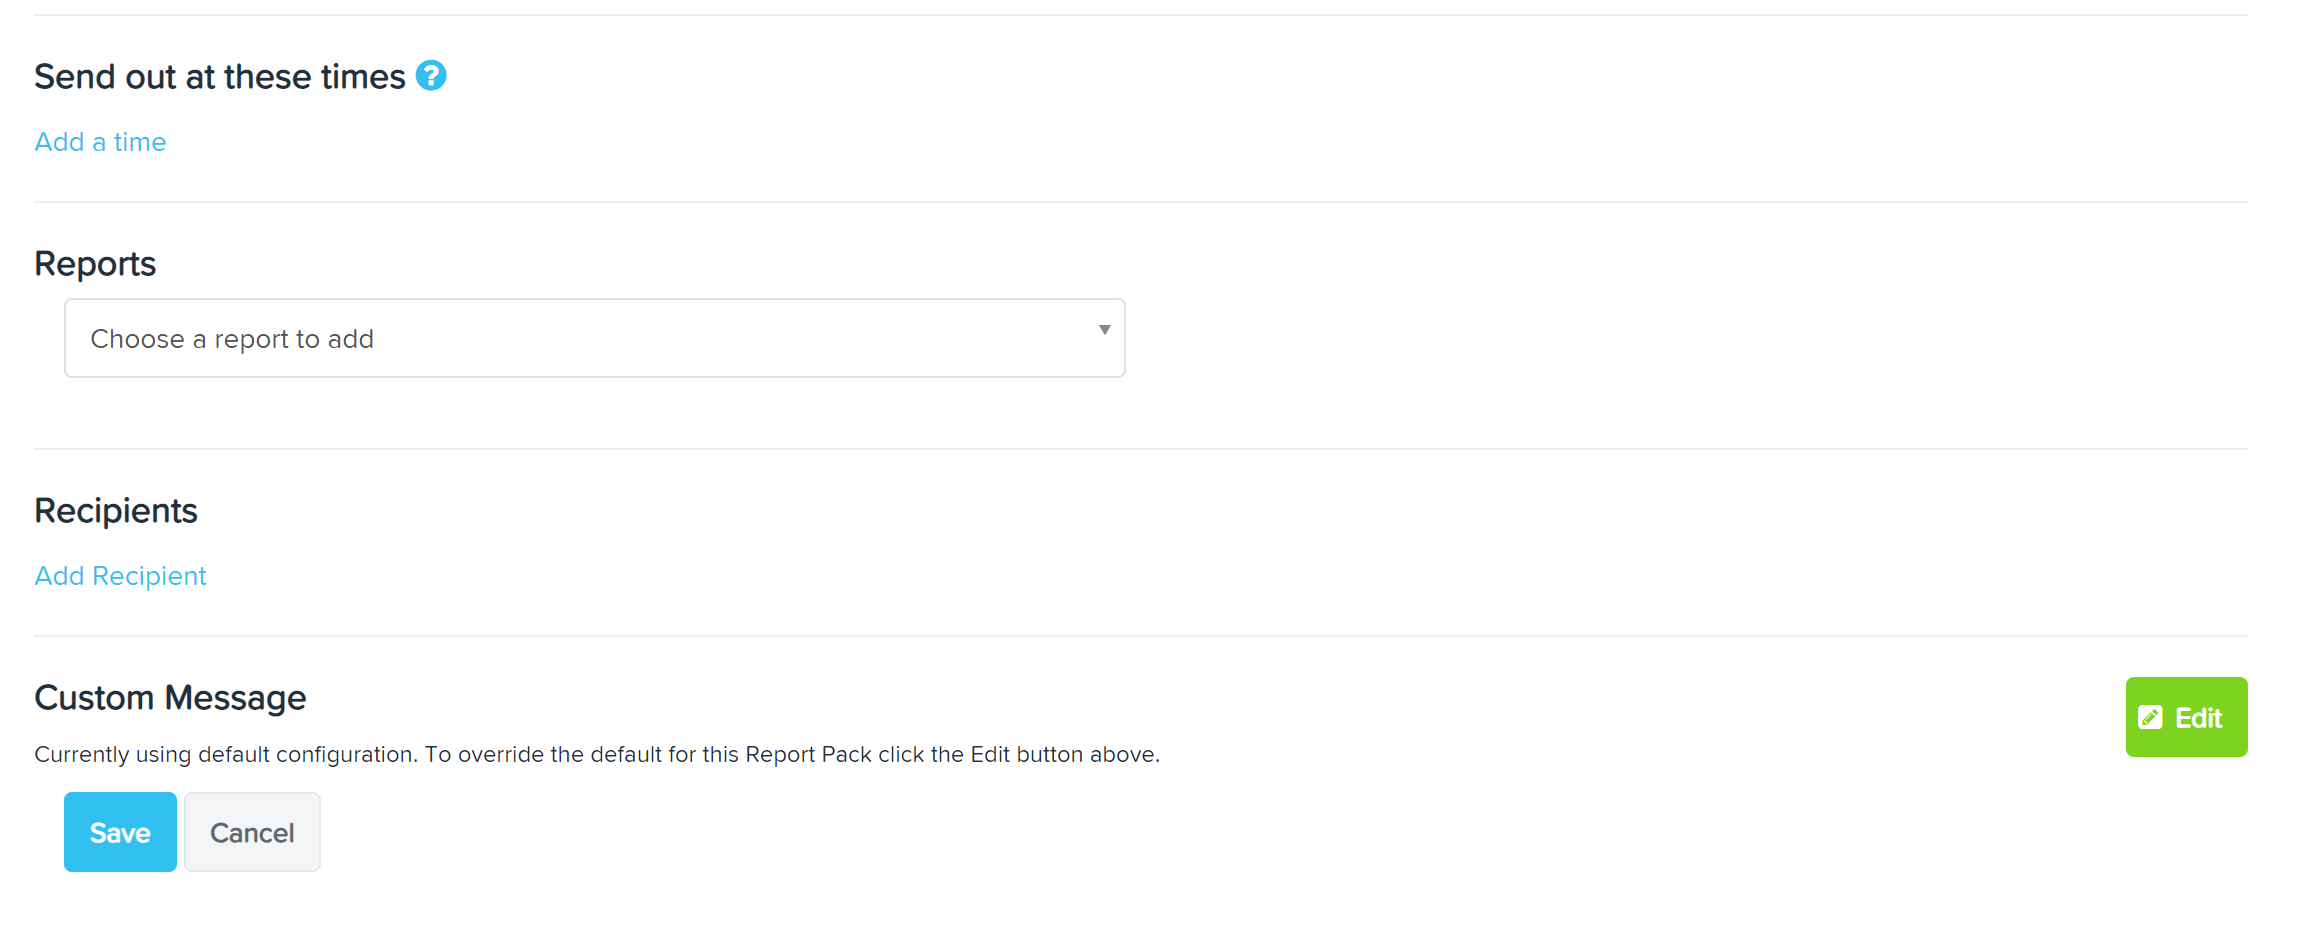The width and height of the screenshot is (2299, 926).
Task: Click the 'Send out at these times' heading
Action: coord(220,76)
